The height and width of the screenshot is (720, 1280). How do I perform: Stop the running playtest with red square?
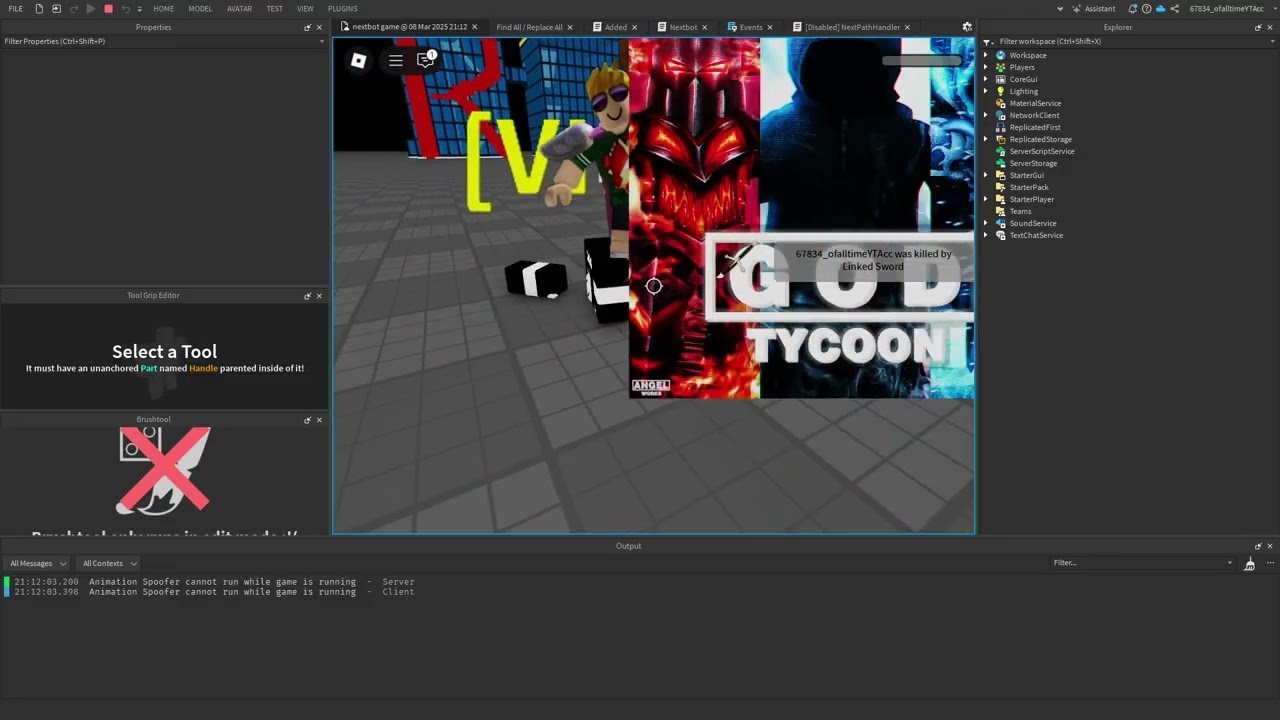coord(109,9)
